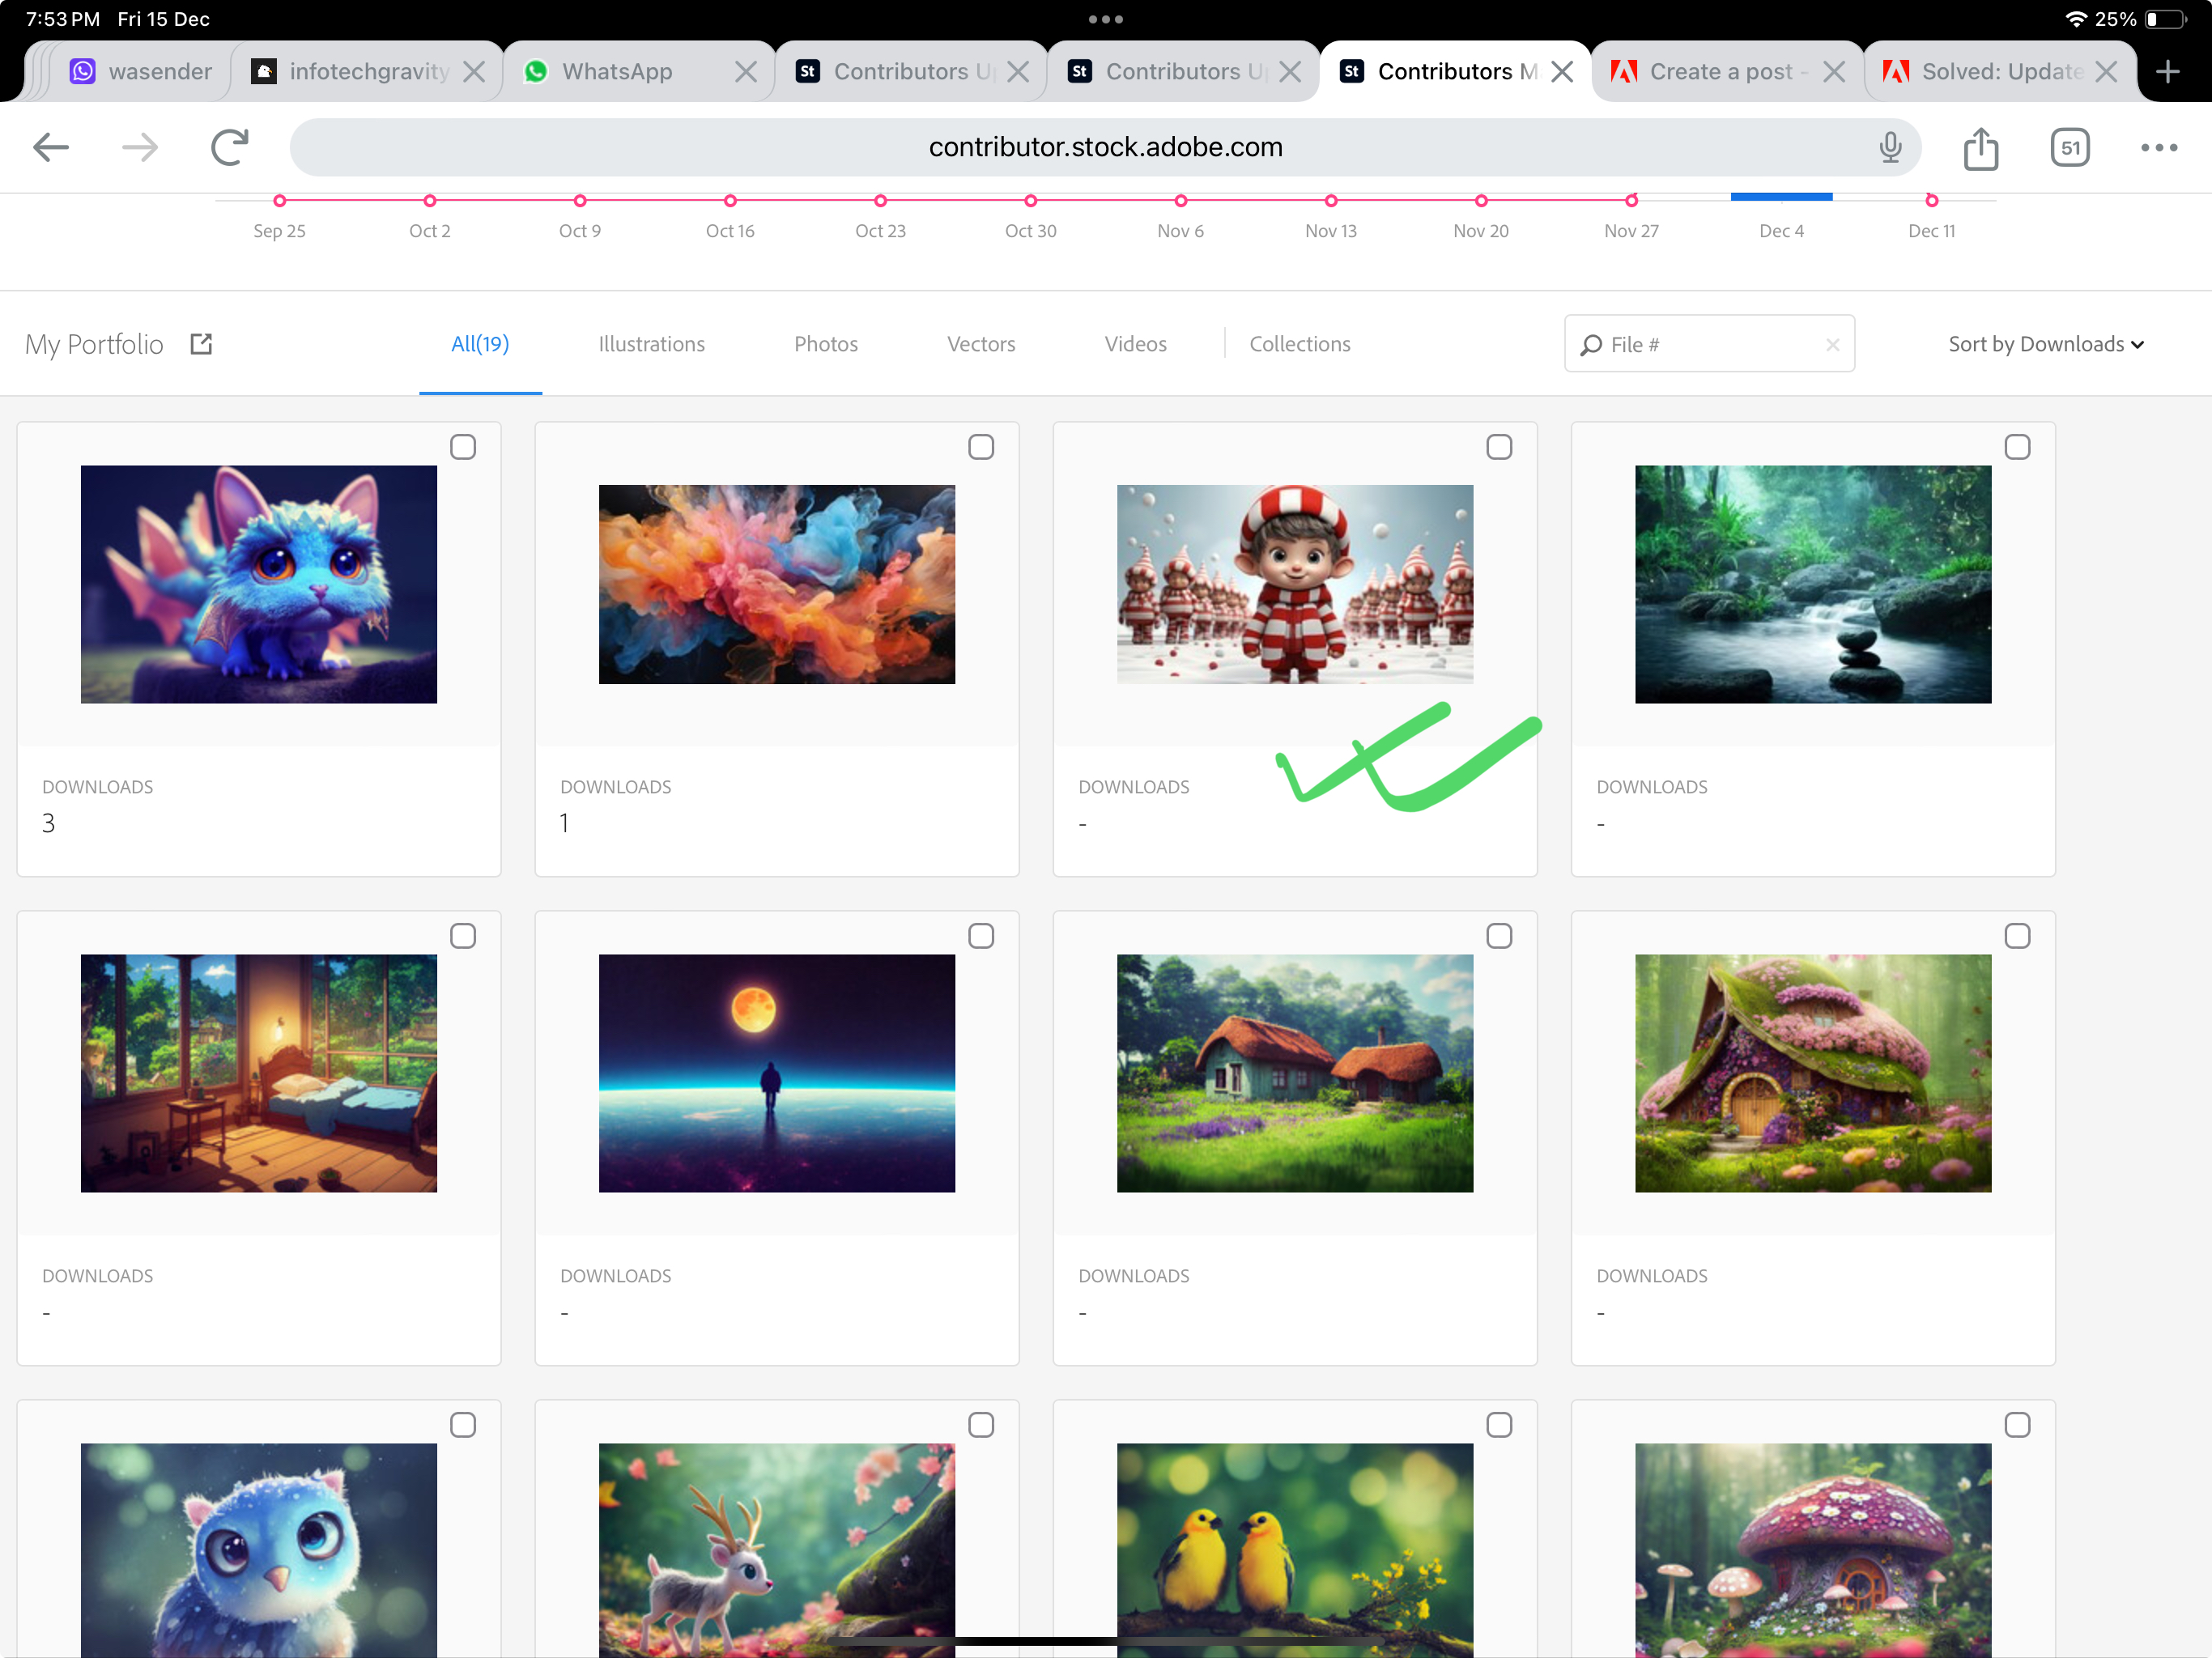Open the browser options ellipsis menu
2212x1658 pixels.
2158,147
